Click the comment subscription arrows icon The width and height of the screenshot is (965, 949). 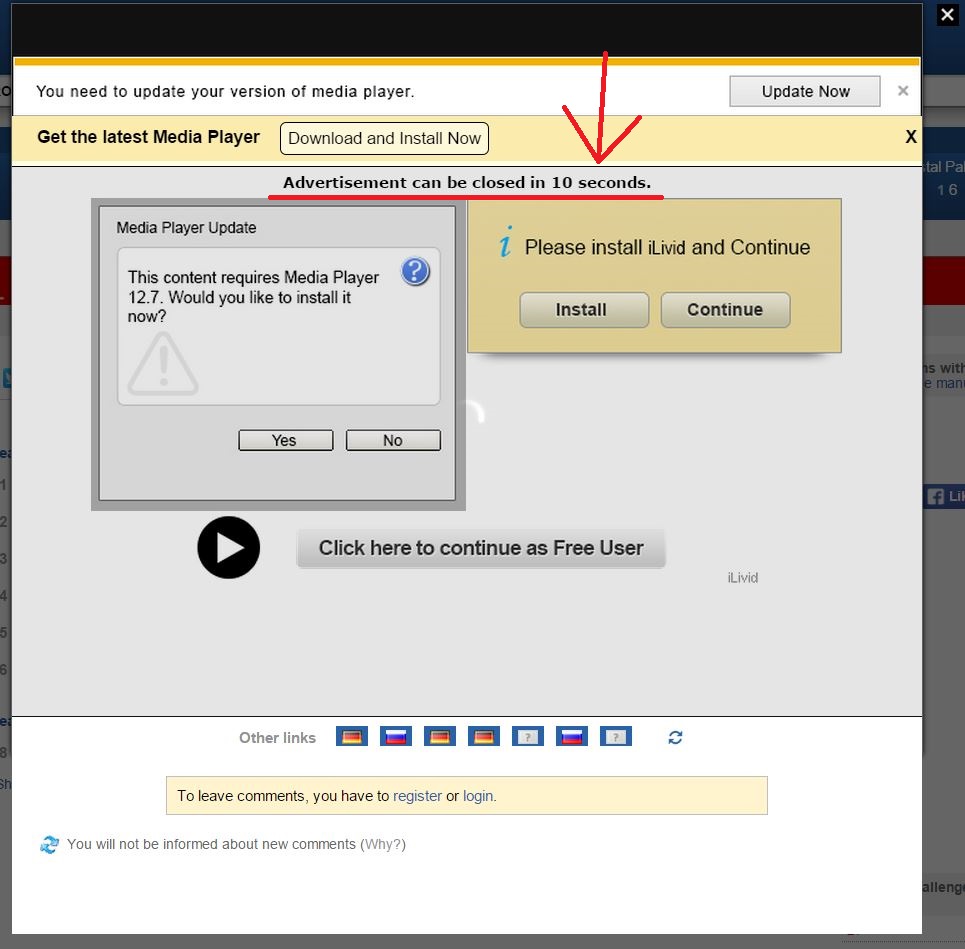pos(49,844)
